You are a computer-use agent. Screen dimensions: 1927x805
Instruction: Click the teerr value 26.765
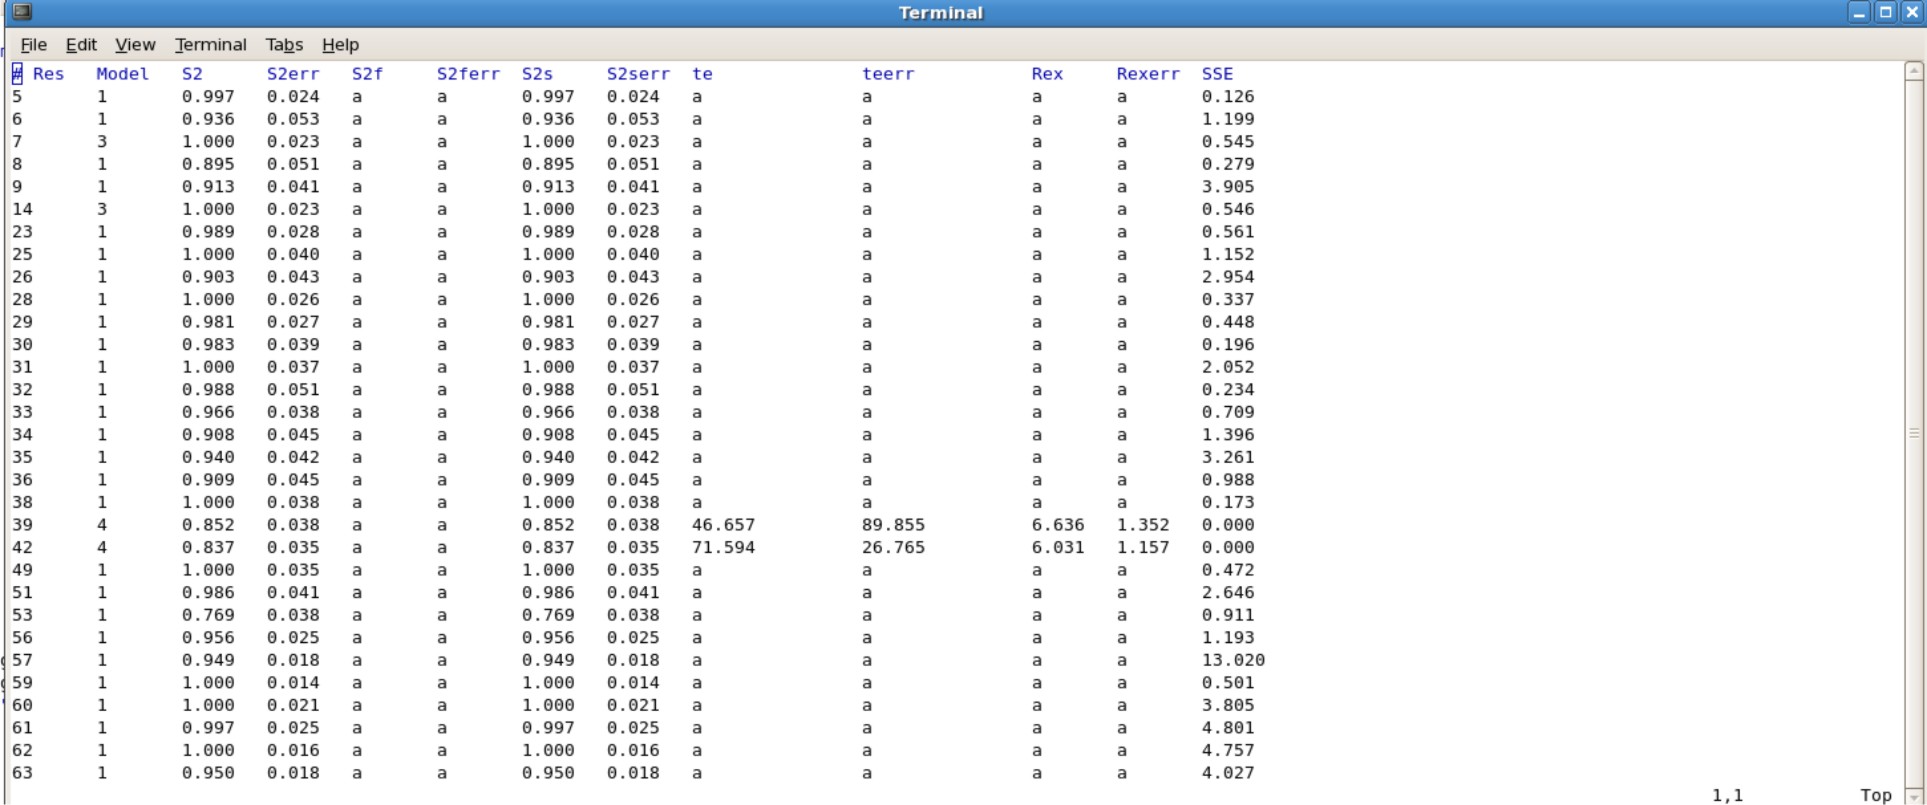[x=893, y=548]
